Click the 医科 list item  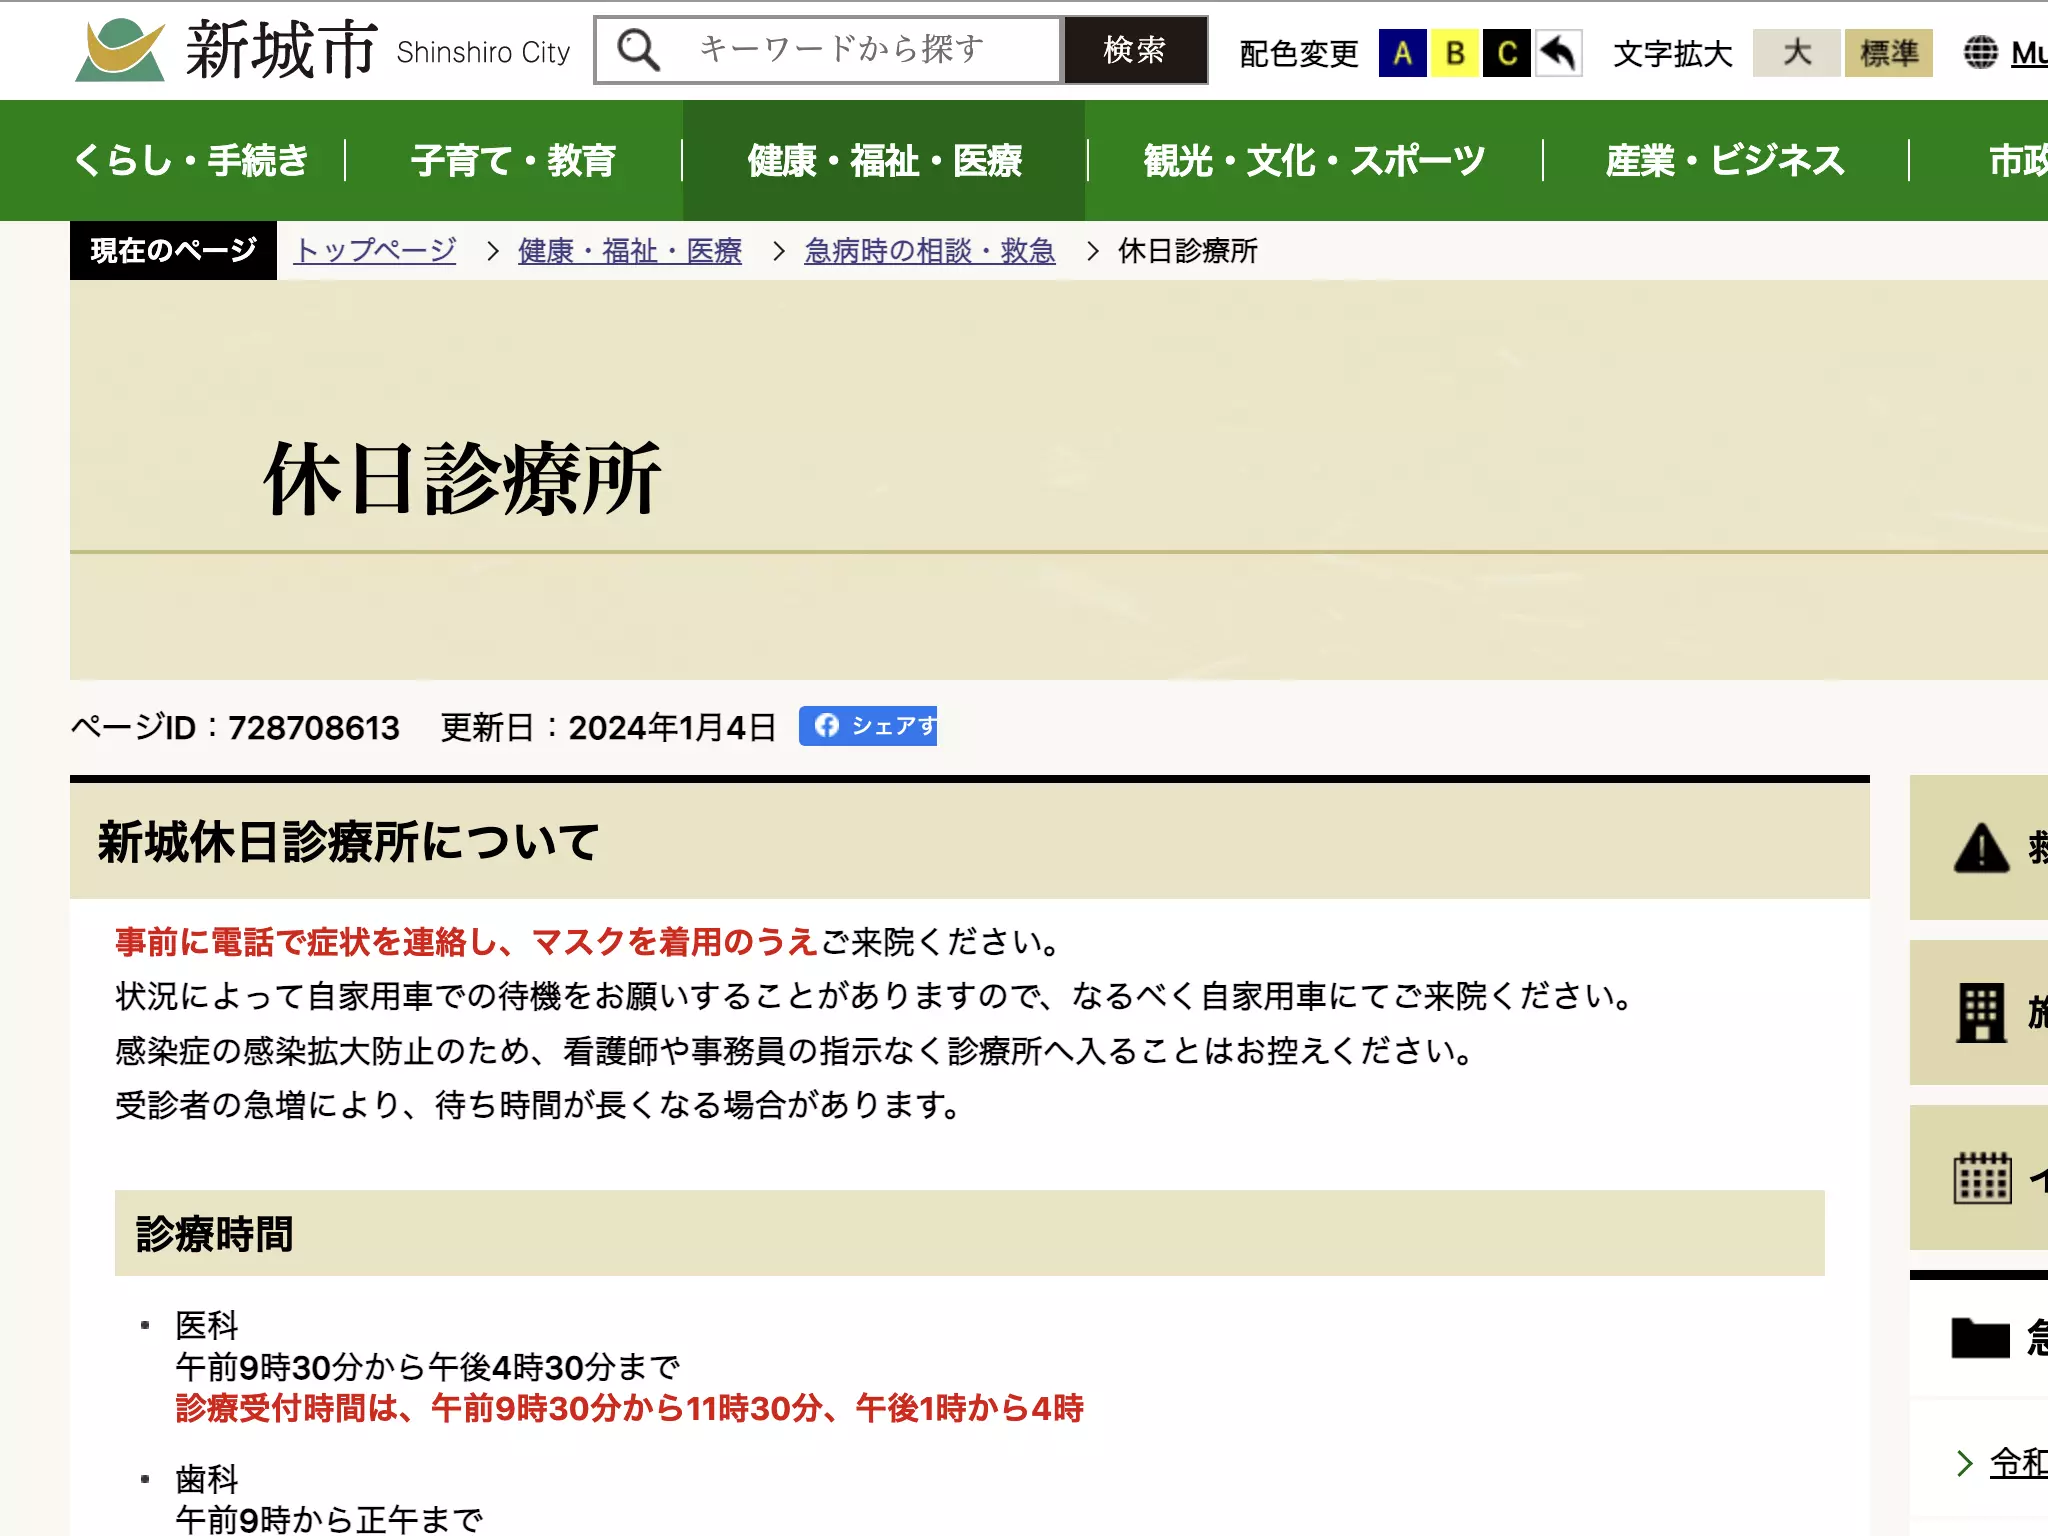coord(206,1325)
